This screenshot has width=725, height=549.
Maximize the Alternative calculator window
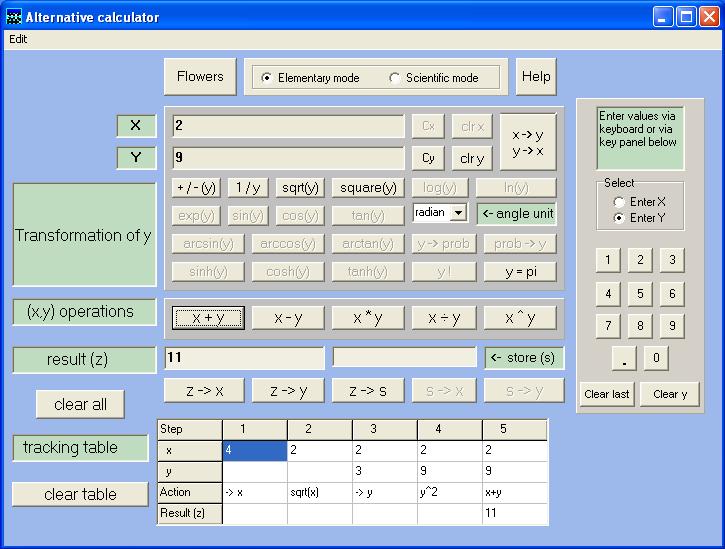686,17
